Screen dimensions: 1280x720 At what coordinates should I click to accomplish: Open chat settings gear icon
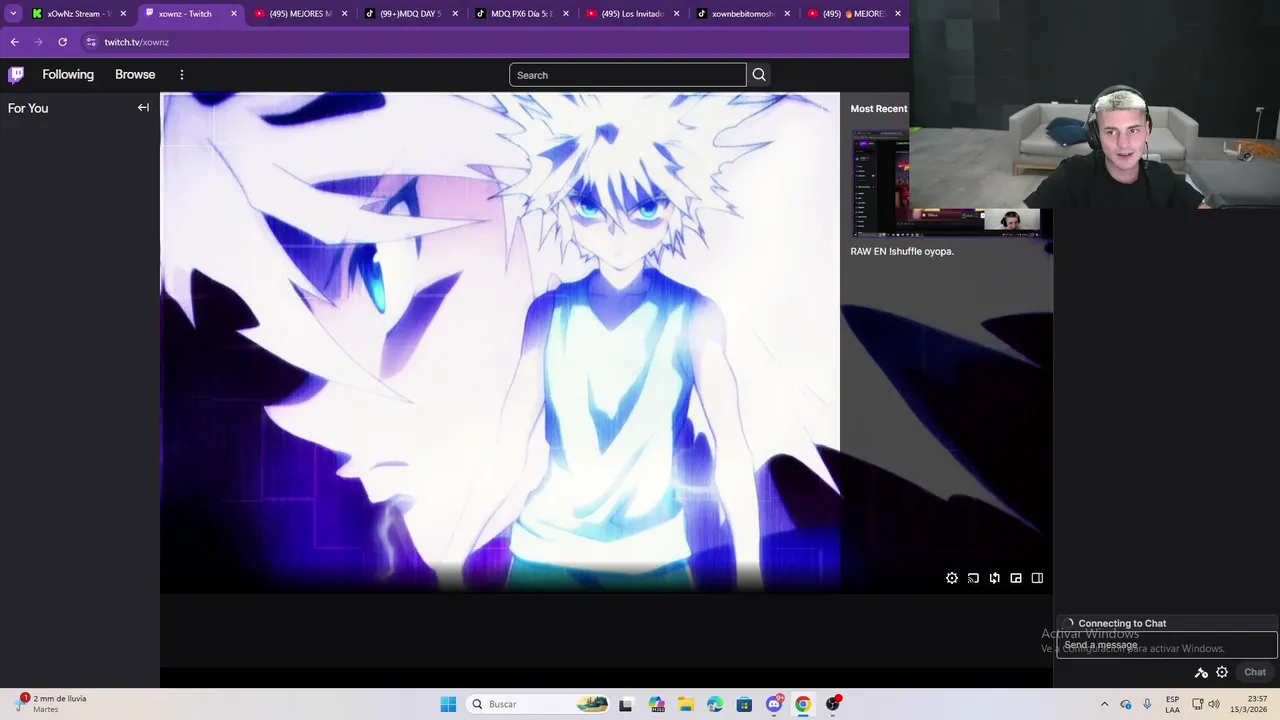[1222, 672]
